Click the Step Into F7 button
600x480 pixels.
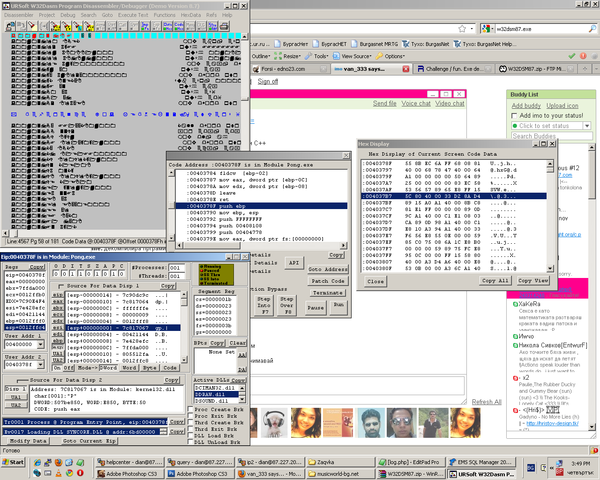[x=263, y=305]
